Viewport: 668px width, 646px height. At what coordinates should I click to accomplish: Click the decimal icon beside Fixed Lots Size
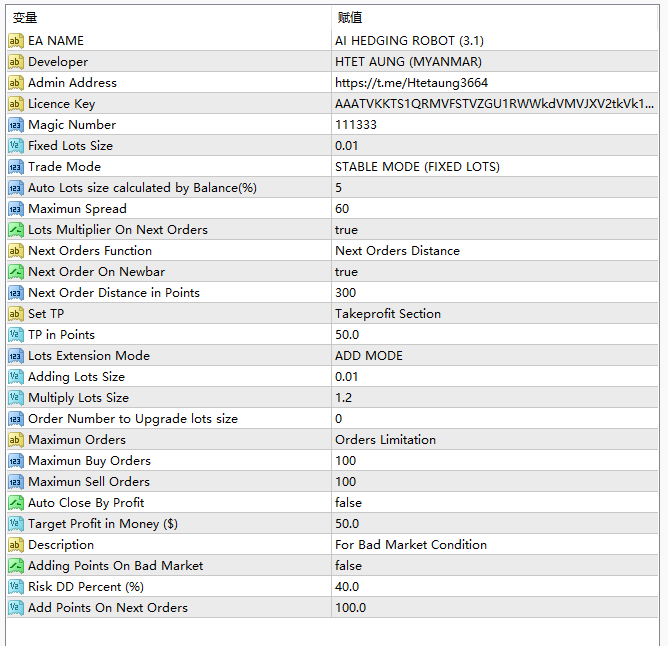coord(15,146)
